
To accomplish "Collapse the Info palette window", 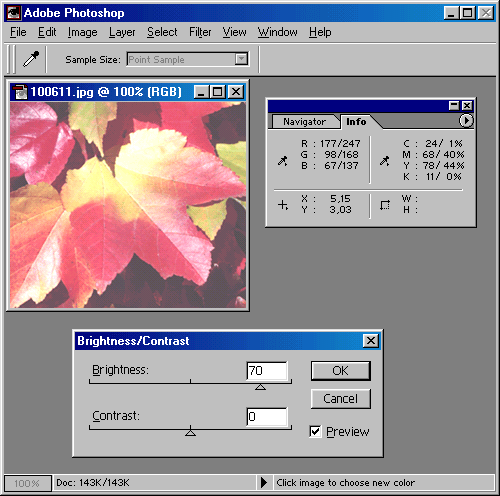I will coord(454,106).
